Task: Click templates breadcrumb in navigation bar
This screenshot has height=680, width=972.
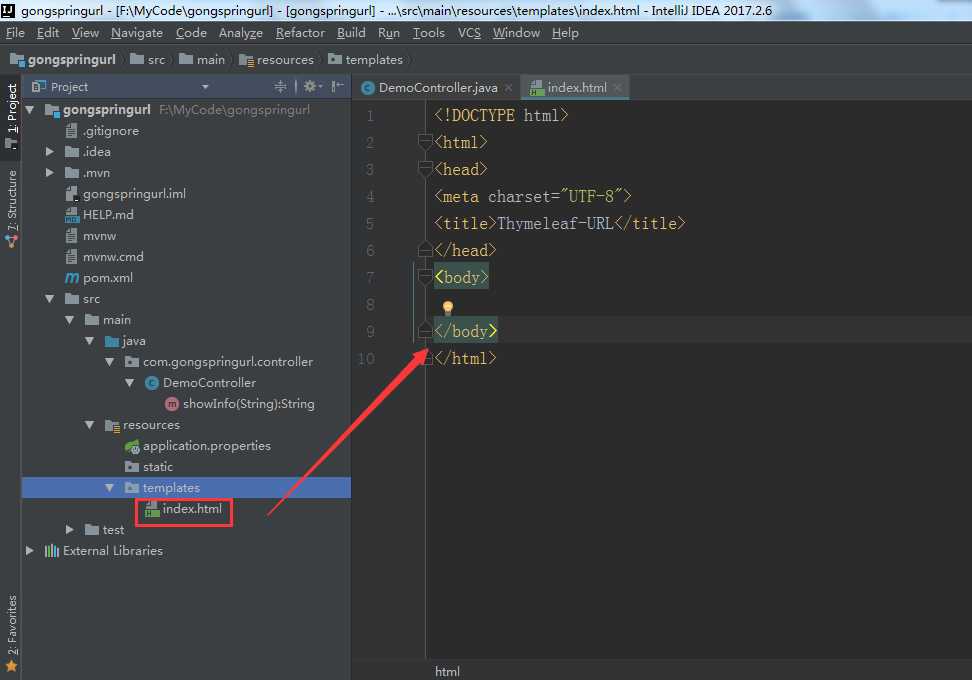Action: tap(366, 60)
